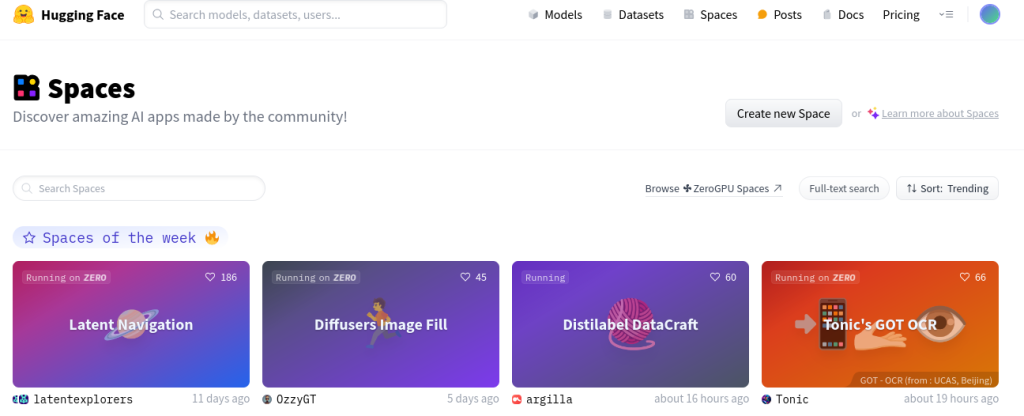Screen dimensions: 1024x416
Task: Click the magnifier icon in top search
Action: coord(158,14)
